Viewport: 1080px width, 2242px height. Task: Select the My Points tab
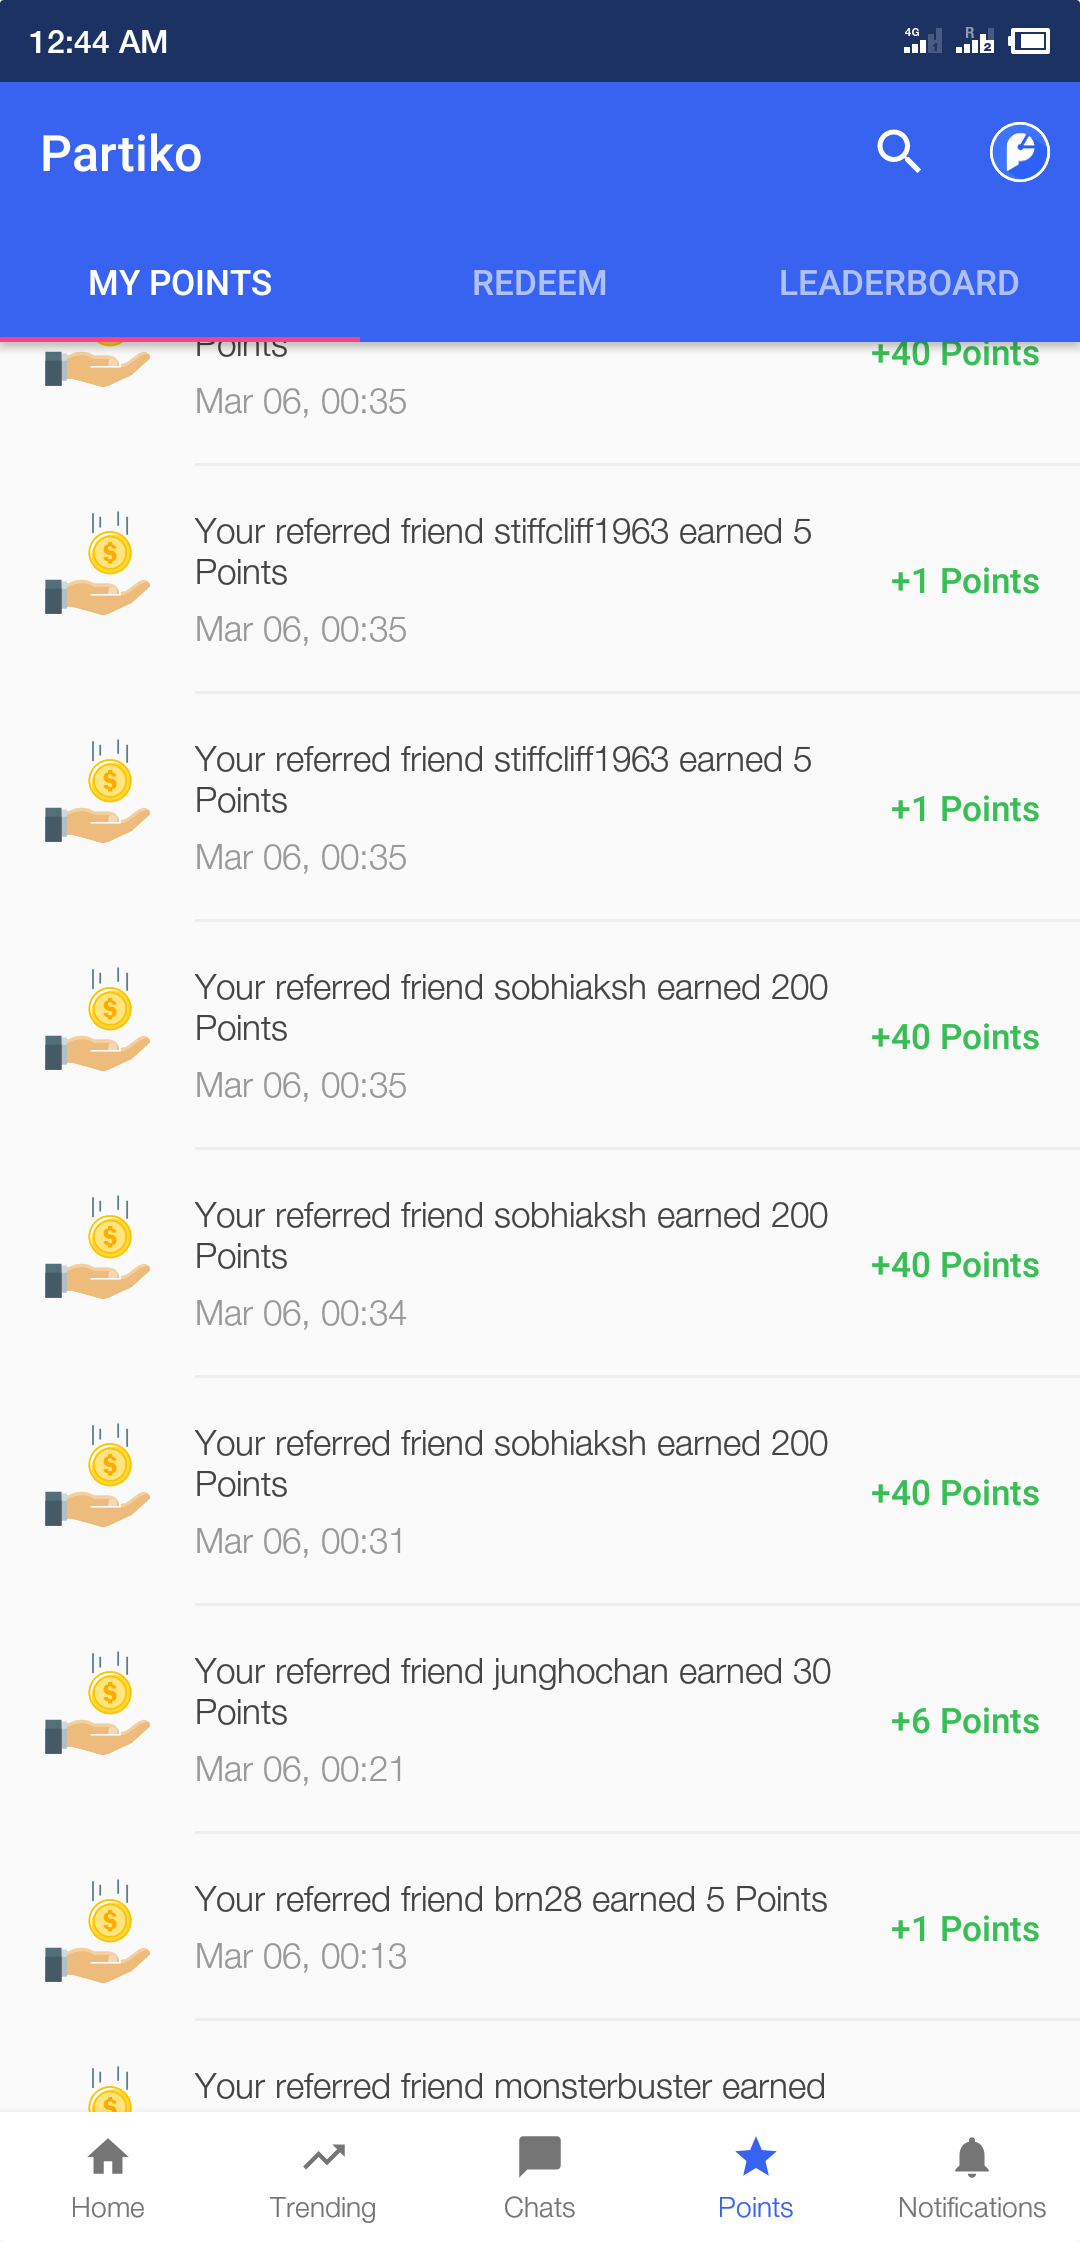(x=180, y=283)
